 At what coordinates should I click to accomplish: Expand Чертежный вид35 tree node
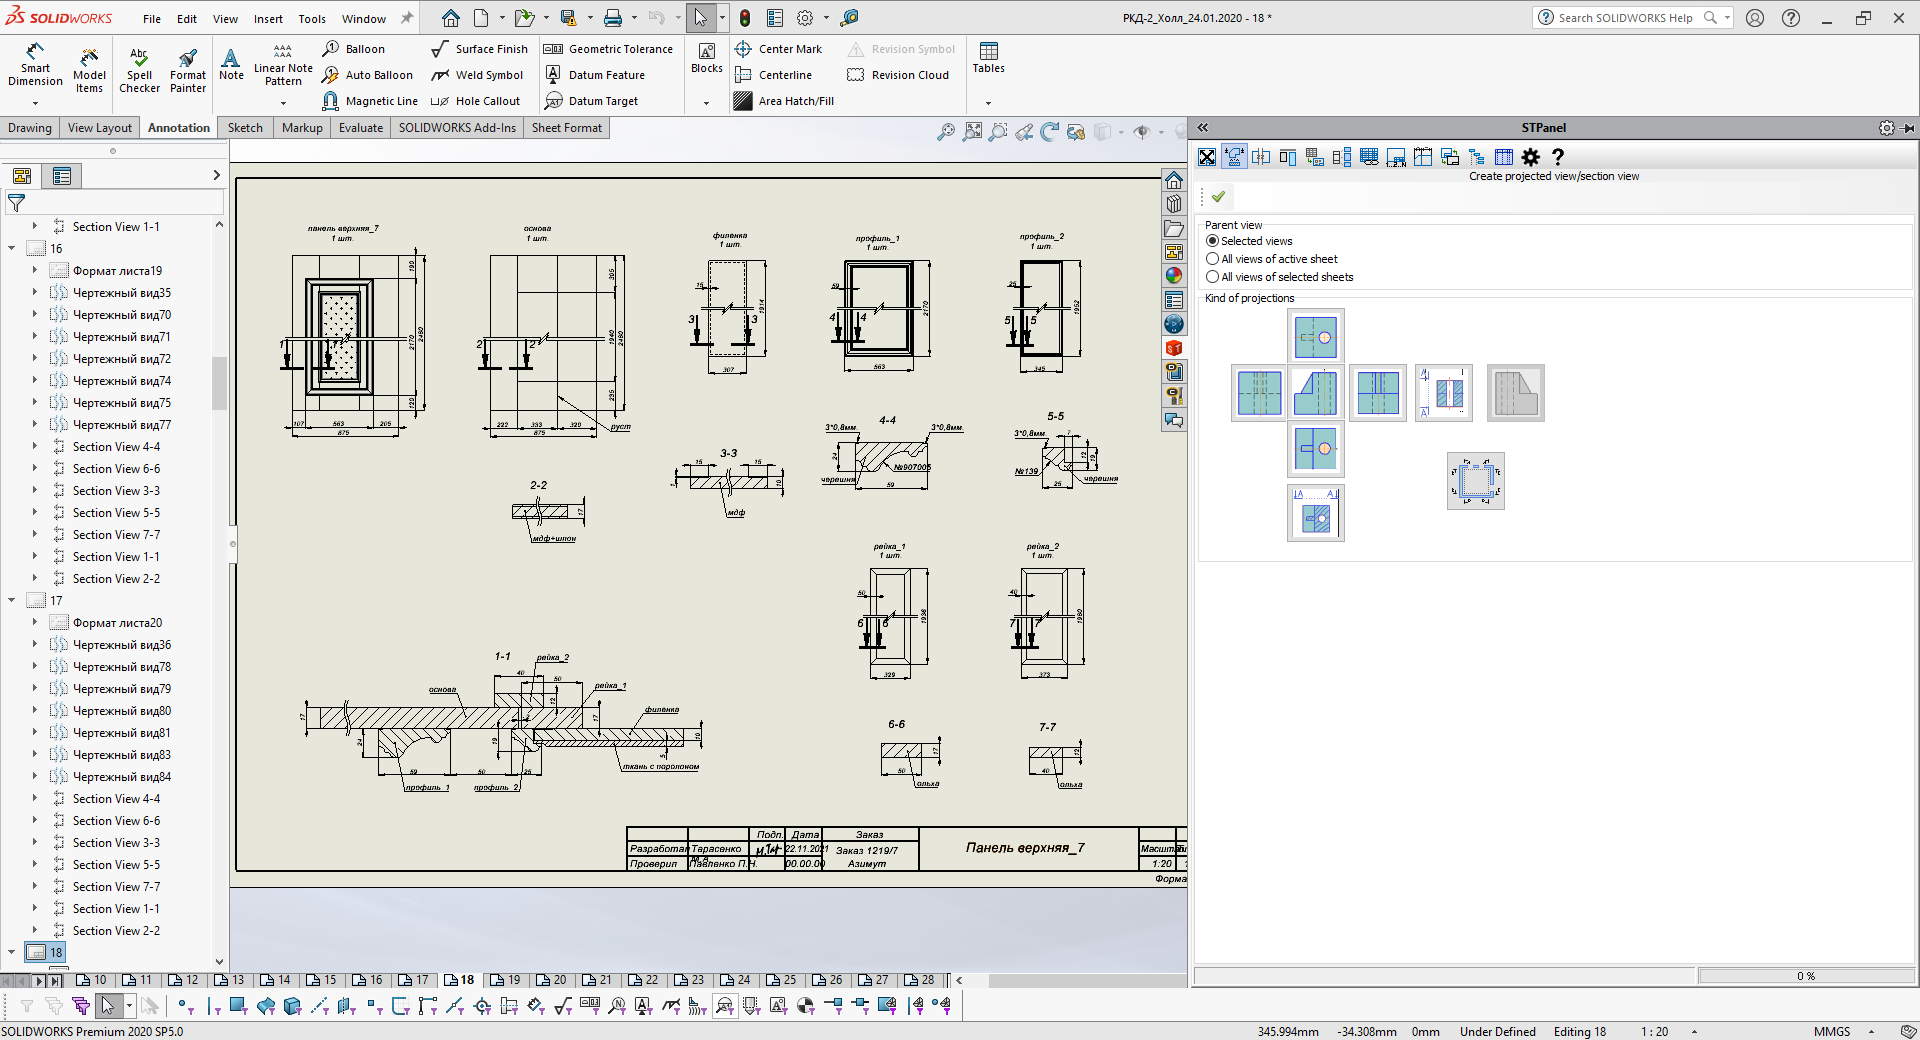point(35,293)
